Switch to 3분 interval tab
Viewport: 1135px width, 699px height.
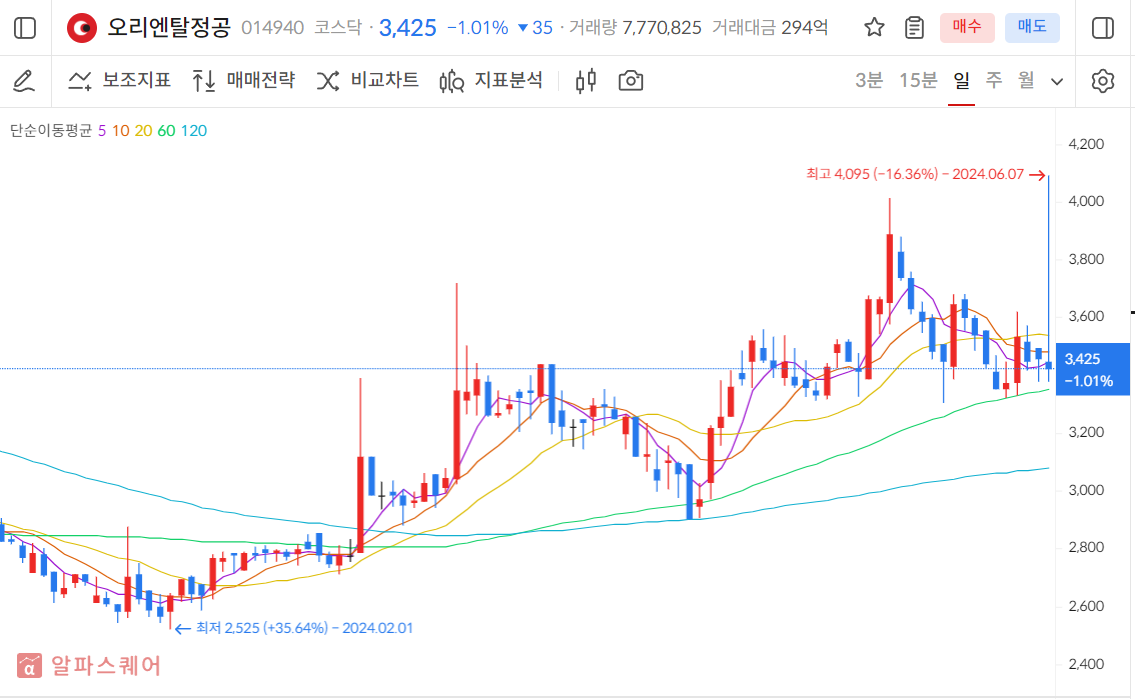pos(869,80)
